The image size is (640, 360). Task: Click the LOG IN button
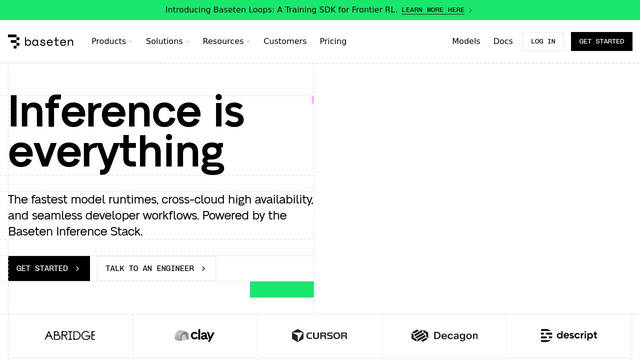[543, 41]
